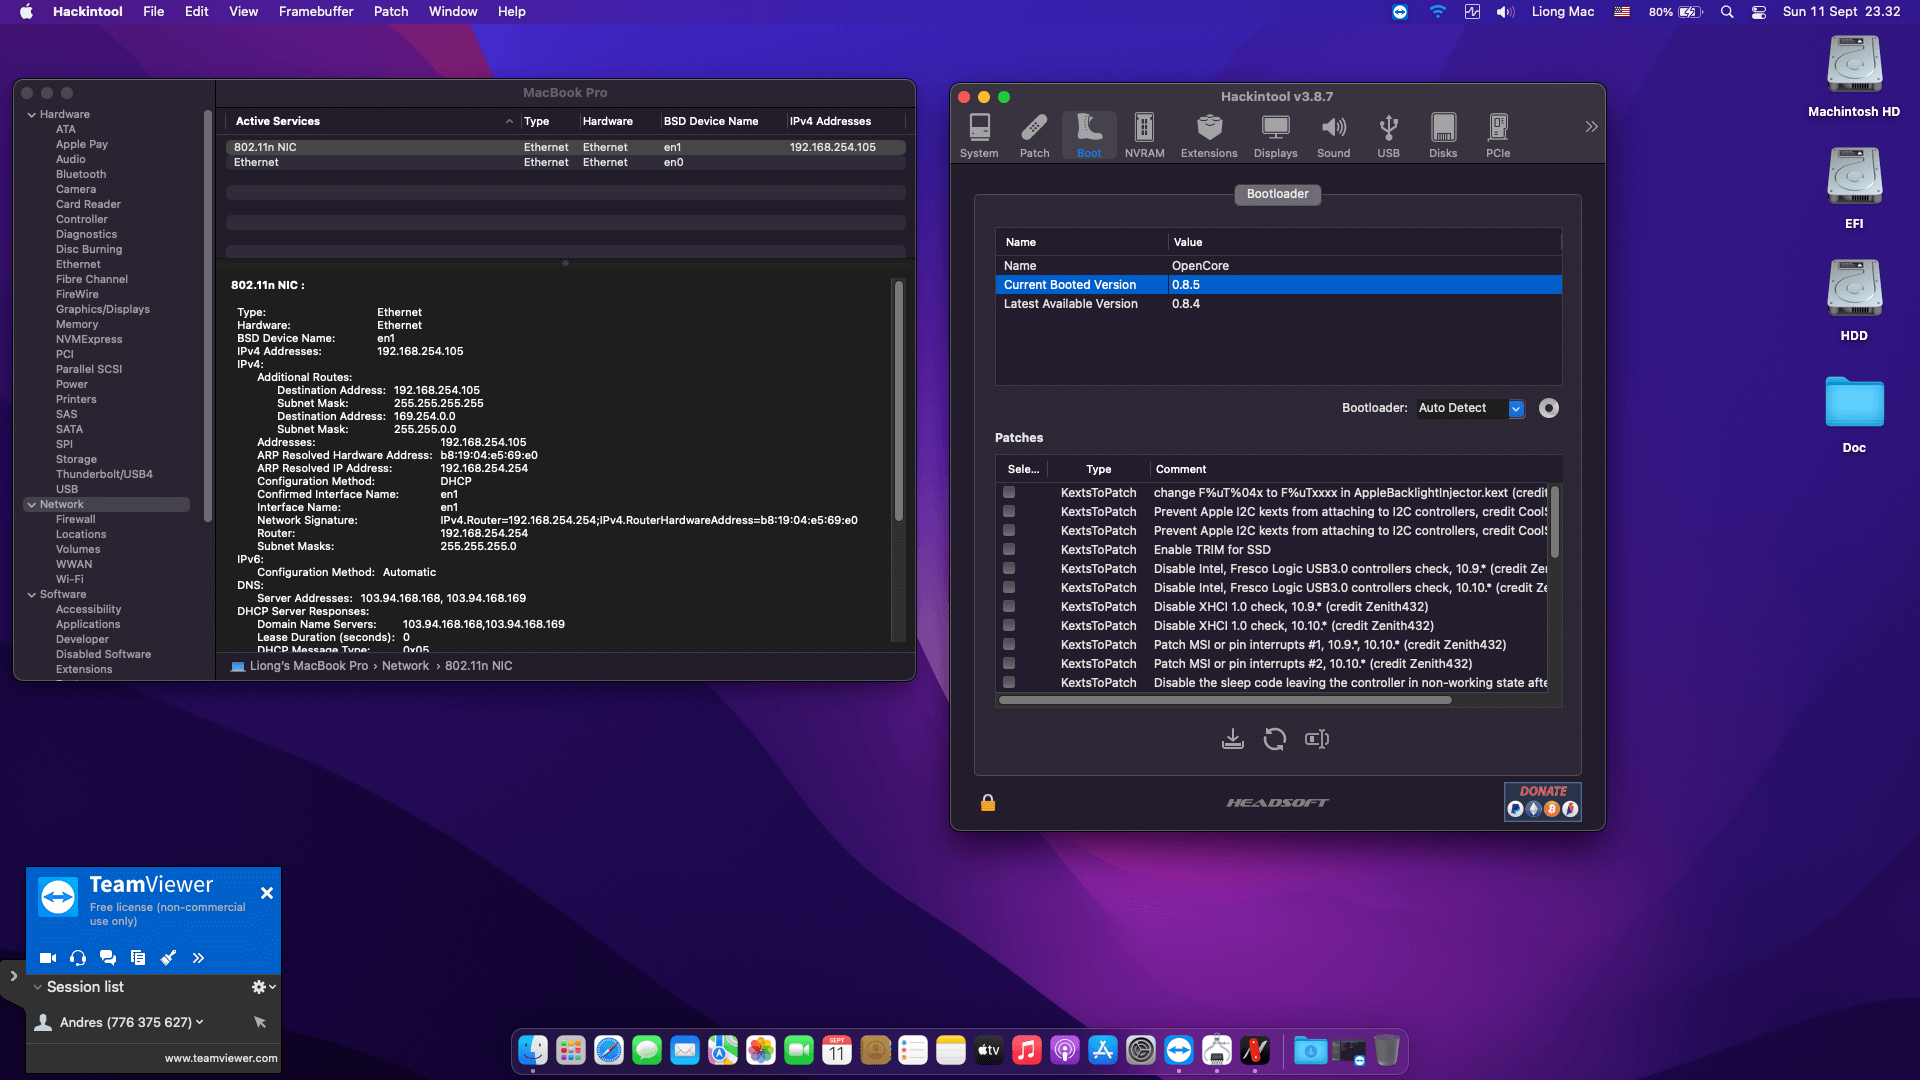This screenshot has width=1920, height=1080.
Task: Click the refresh icon below patches
Action: tap(1274, 739)
